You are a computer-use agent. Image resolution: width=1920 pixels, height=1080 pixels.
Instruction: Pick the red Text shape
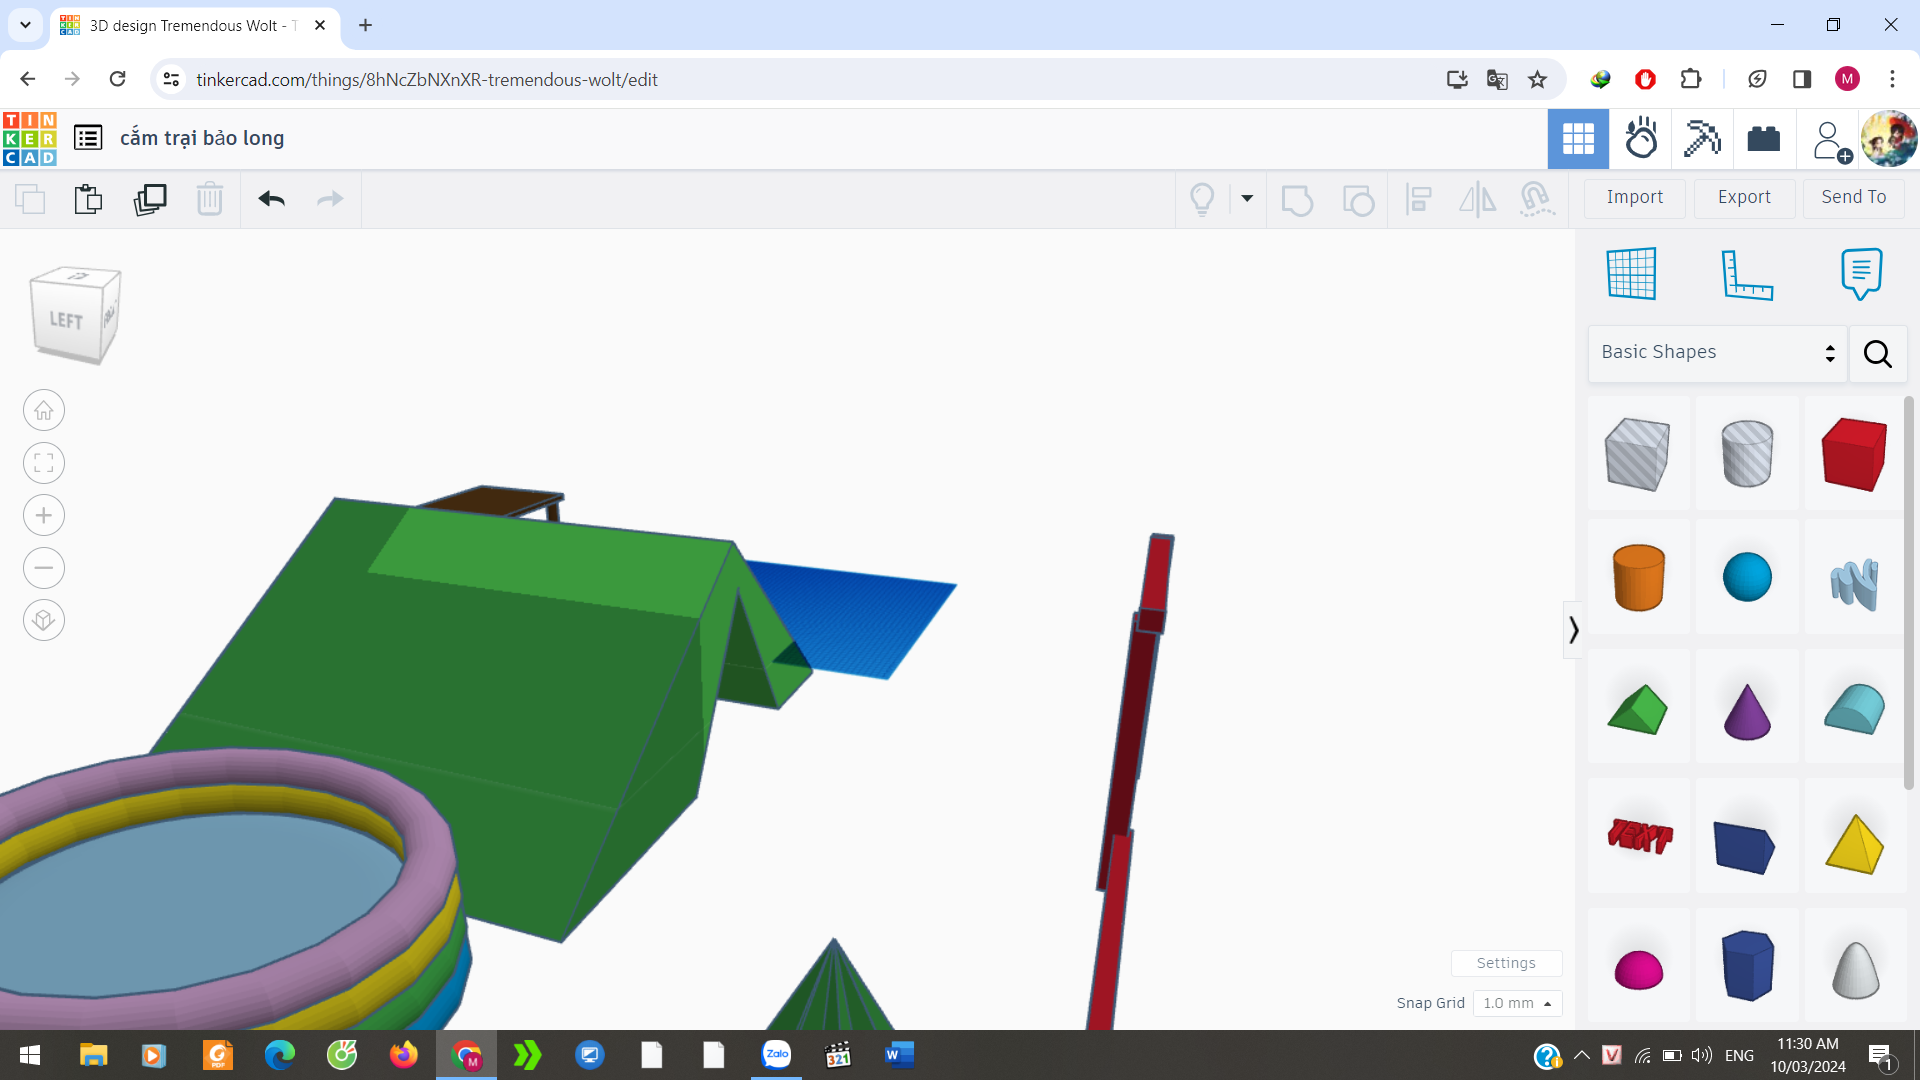pos(1640,835)
